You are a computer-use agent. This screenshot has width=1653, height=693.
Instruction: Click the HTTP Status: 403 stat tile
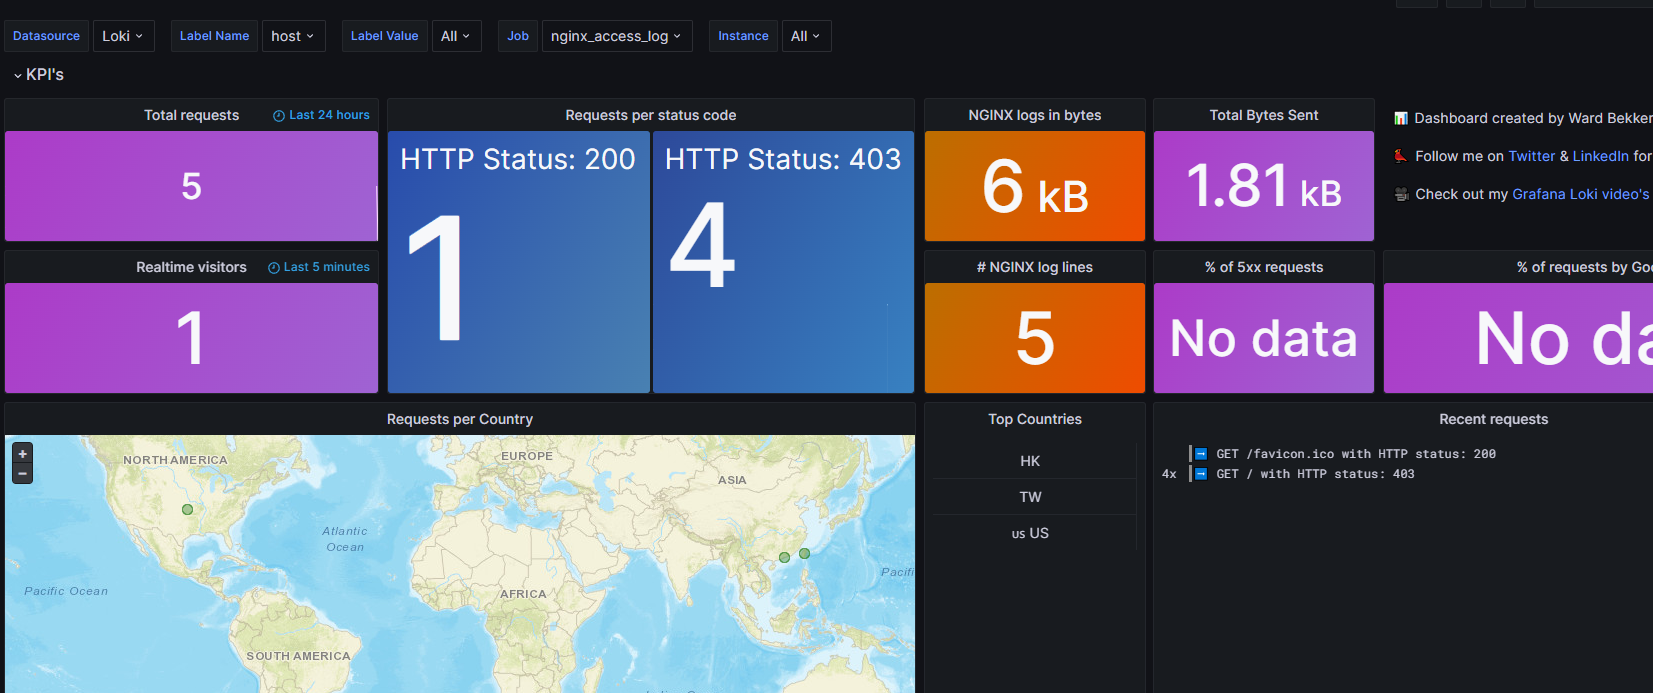click(783, 262)
